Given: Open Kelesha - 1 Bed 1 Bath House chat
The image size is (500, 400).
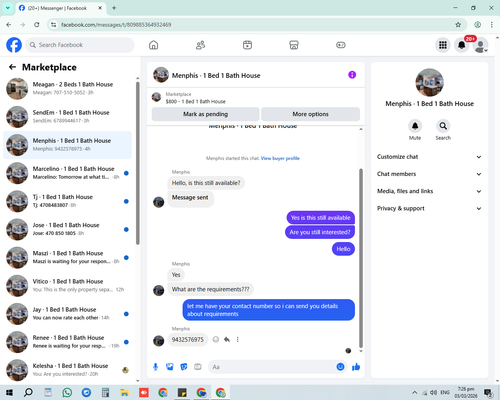Looking at the screenshot, I should 68,370.
